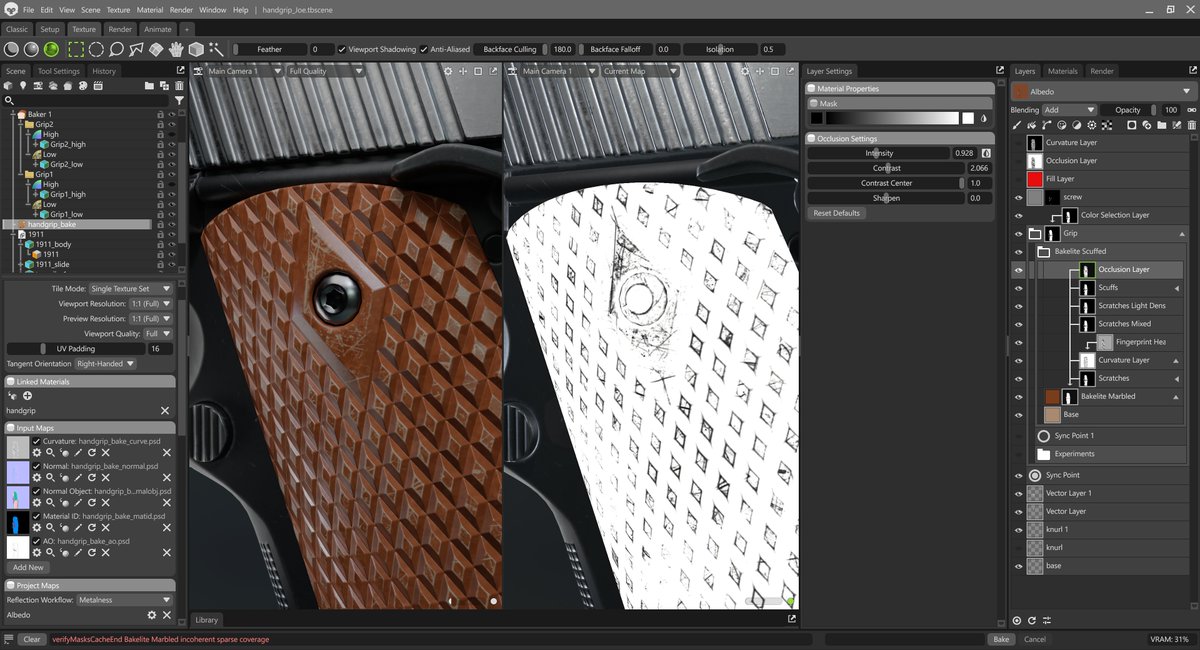Hide the screw layer
This screenshot has height=650, width=1200.
pos(1018,197)
